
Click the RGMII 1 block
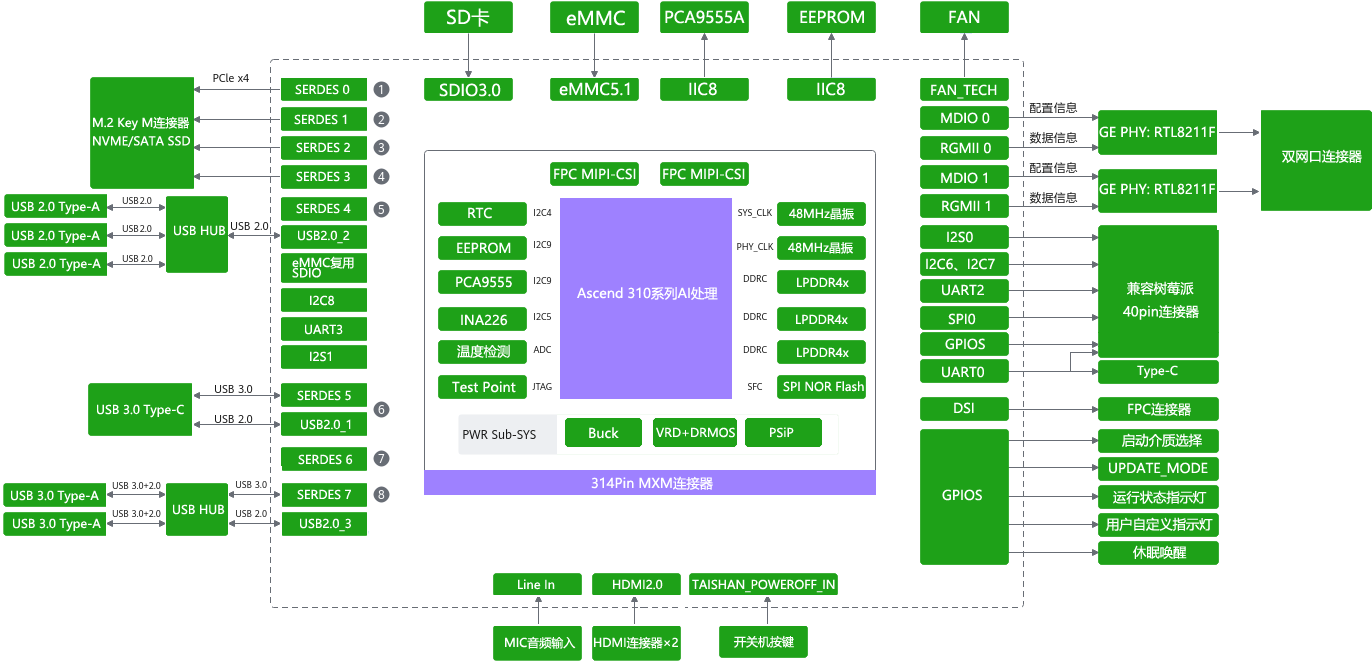coord(964,206)
